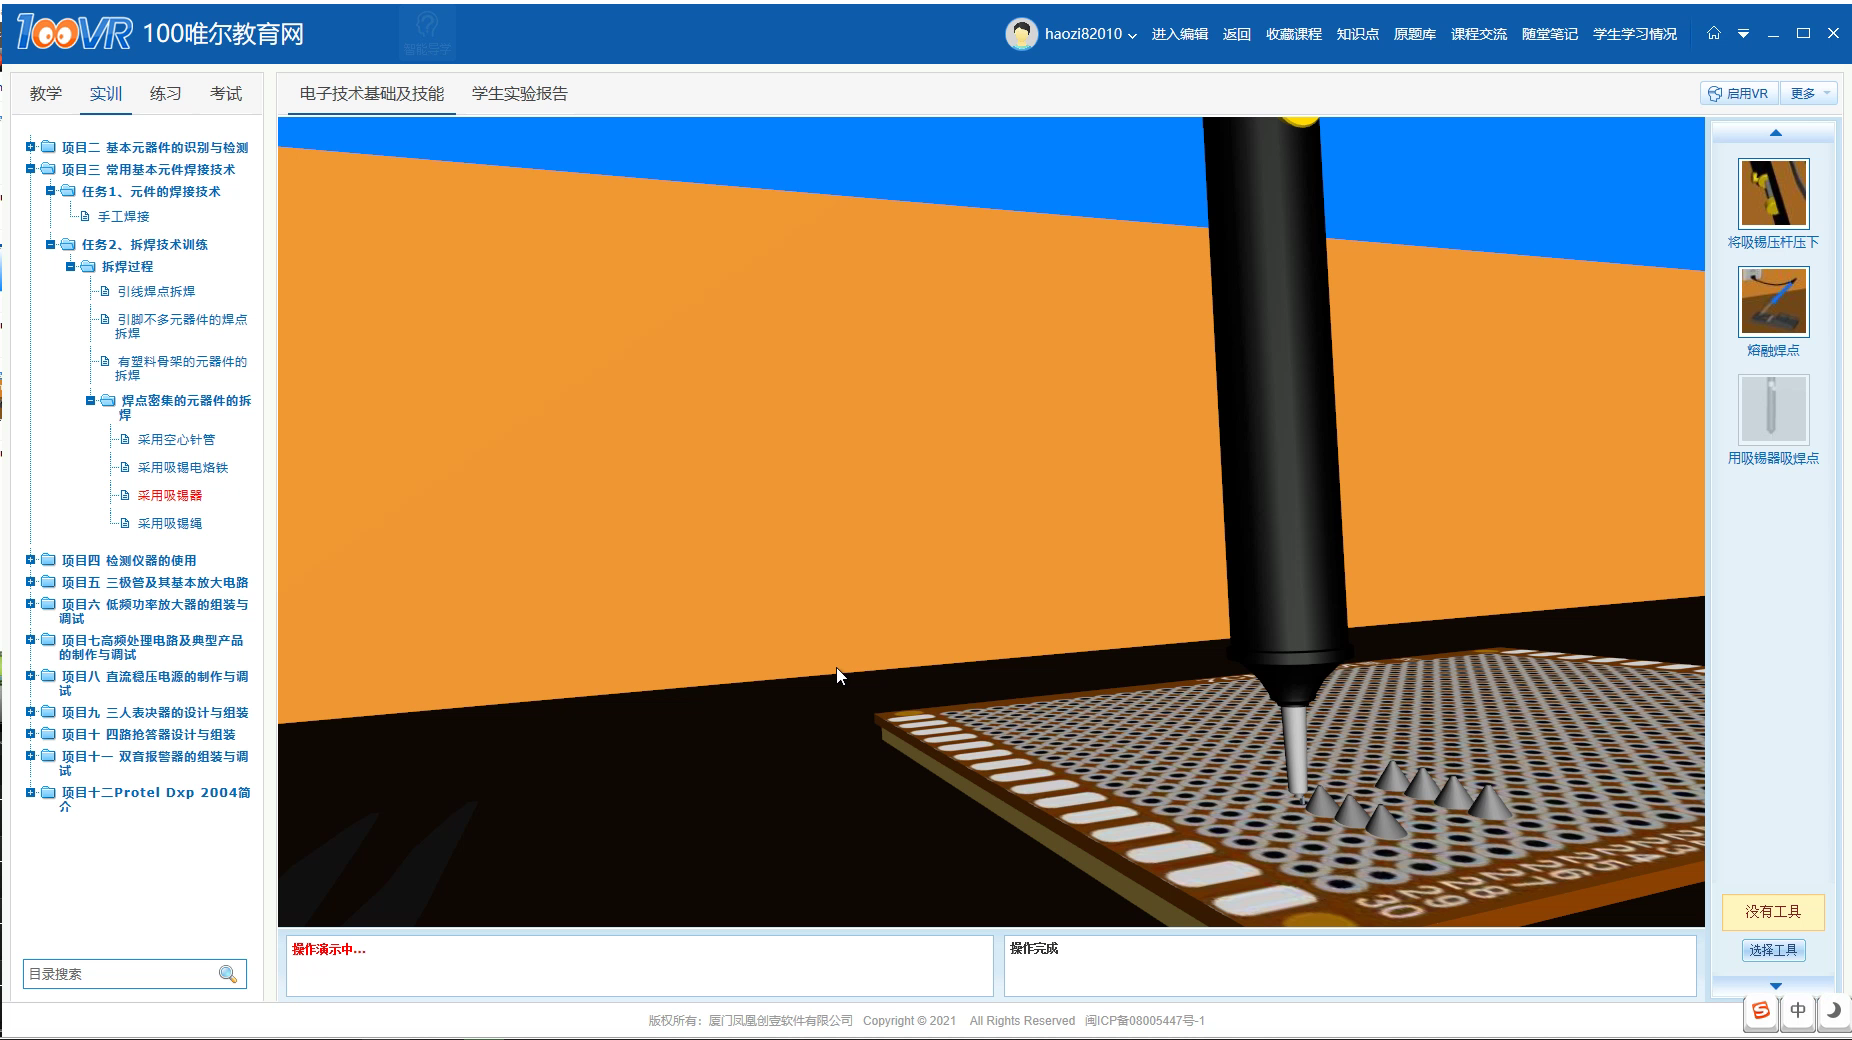This screenshot has height=1040, width=1852.
Task: Select the 用吸锡器吸焊点 tool thumbnail
Action: pyautogui.click(x=1773, y=409)
